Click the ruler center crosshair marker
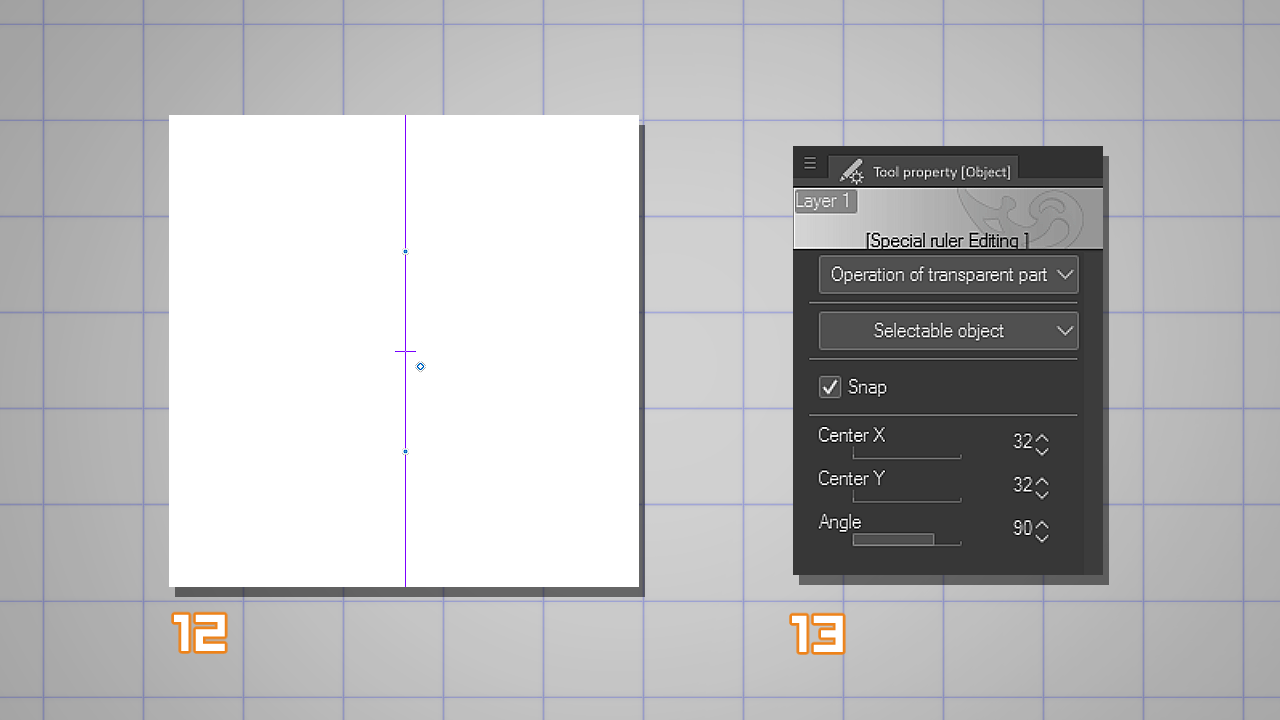Image resolution: width=1280 pixels, height=720 pixels. pos(405,351)
